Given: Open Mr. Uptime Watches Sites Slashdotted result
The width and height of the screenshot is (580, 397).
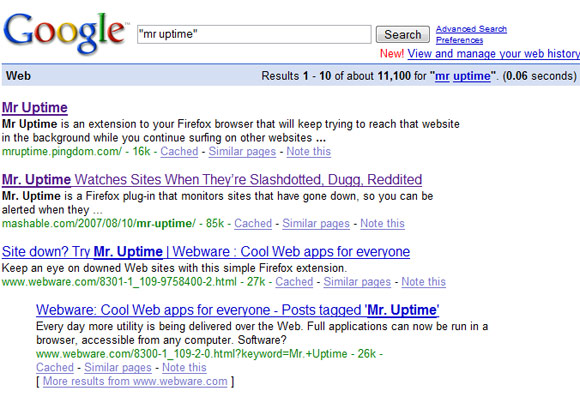Looking at the screenshot, I should tap(212, 179).
